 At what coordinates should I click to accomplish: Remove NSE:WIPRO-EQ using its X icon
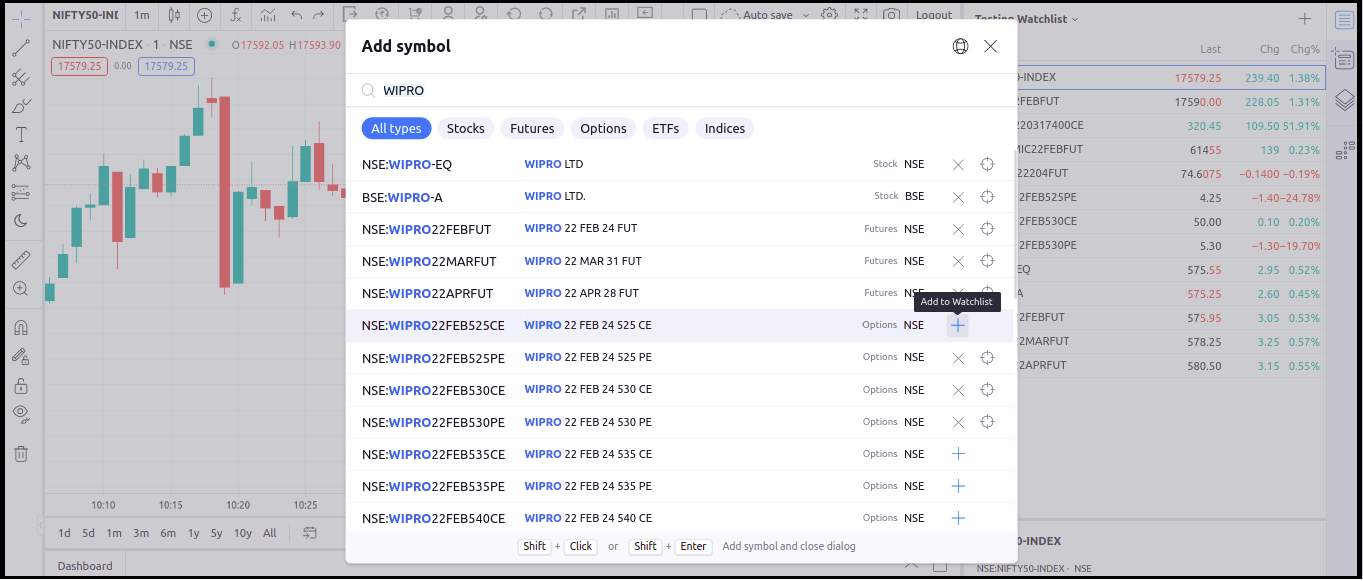pos(958,165)
